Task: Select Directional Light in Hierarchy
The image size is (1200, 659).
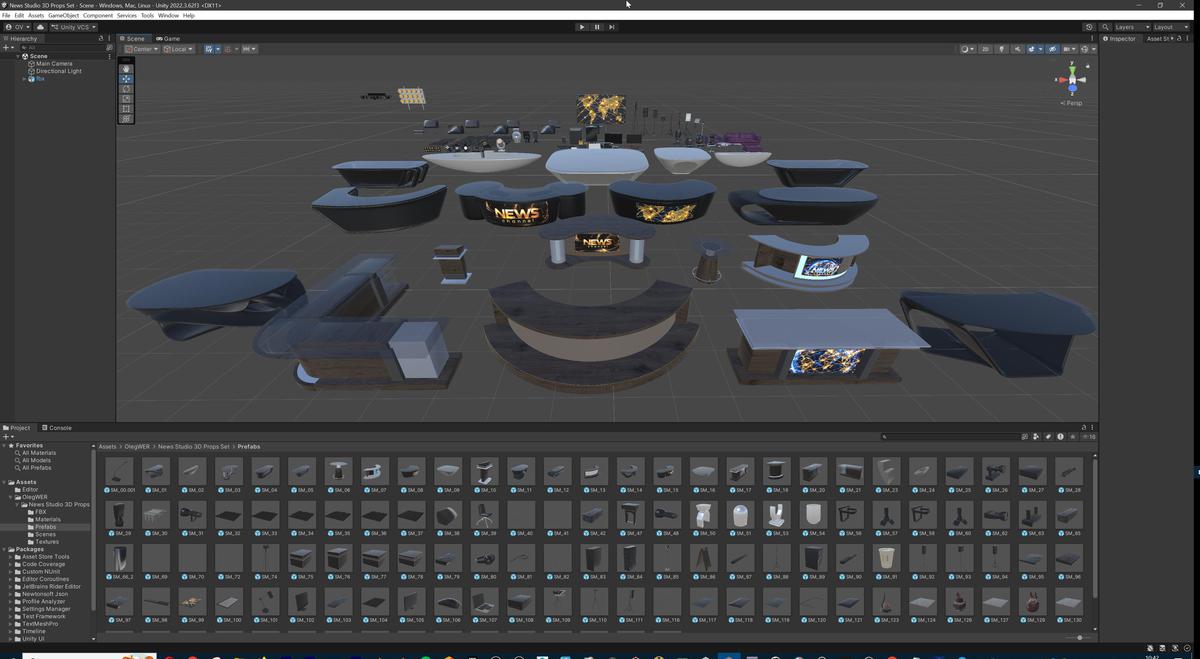Action: point(59,71)
